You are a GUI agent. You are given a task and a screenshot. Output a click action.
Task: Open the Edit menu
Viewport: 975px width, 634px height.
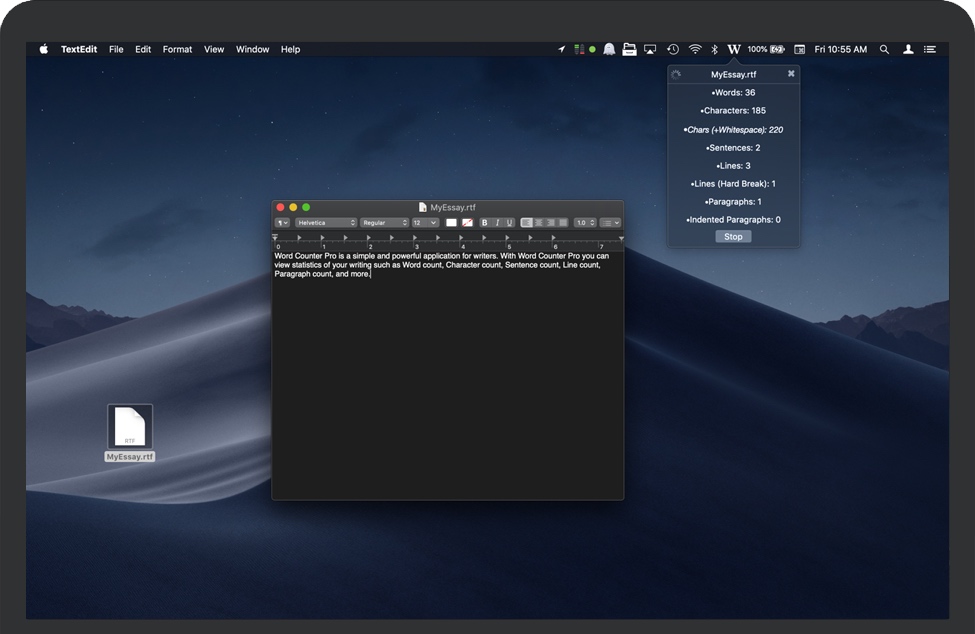click(x=143, y=49)
